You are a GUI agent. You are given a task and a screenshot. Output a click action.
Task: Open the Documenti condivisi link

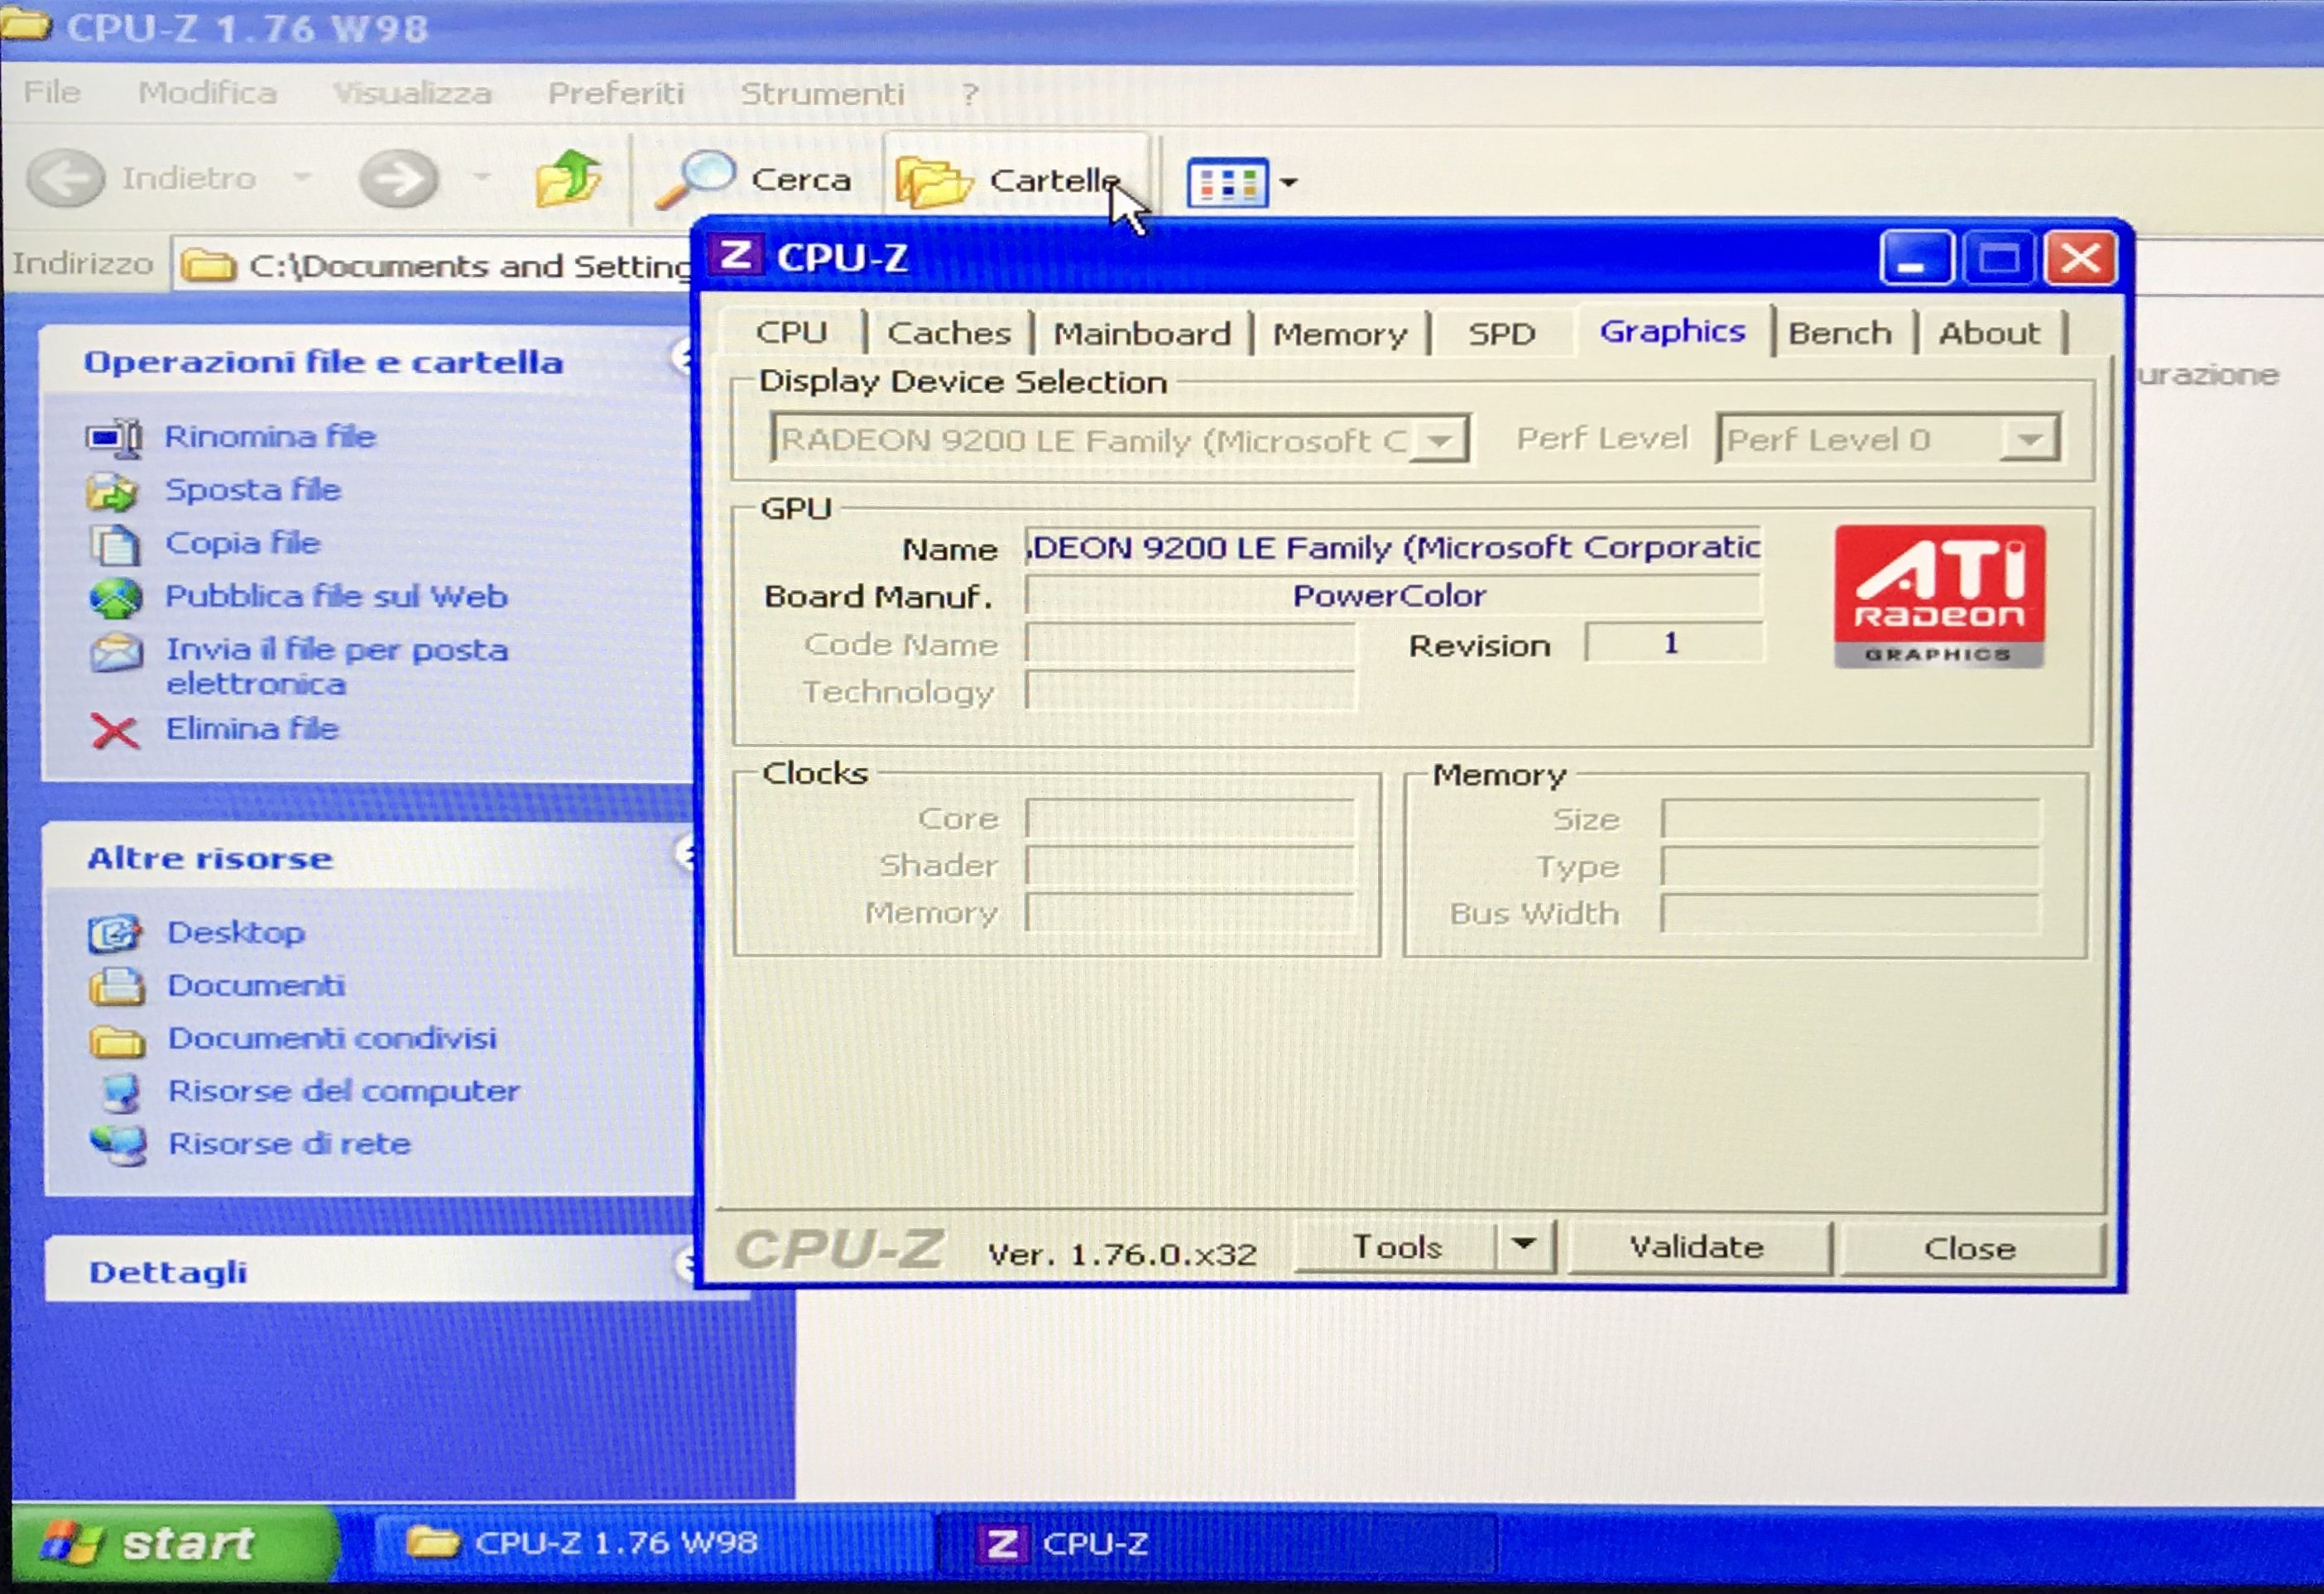tap(331, 1039)
